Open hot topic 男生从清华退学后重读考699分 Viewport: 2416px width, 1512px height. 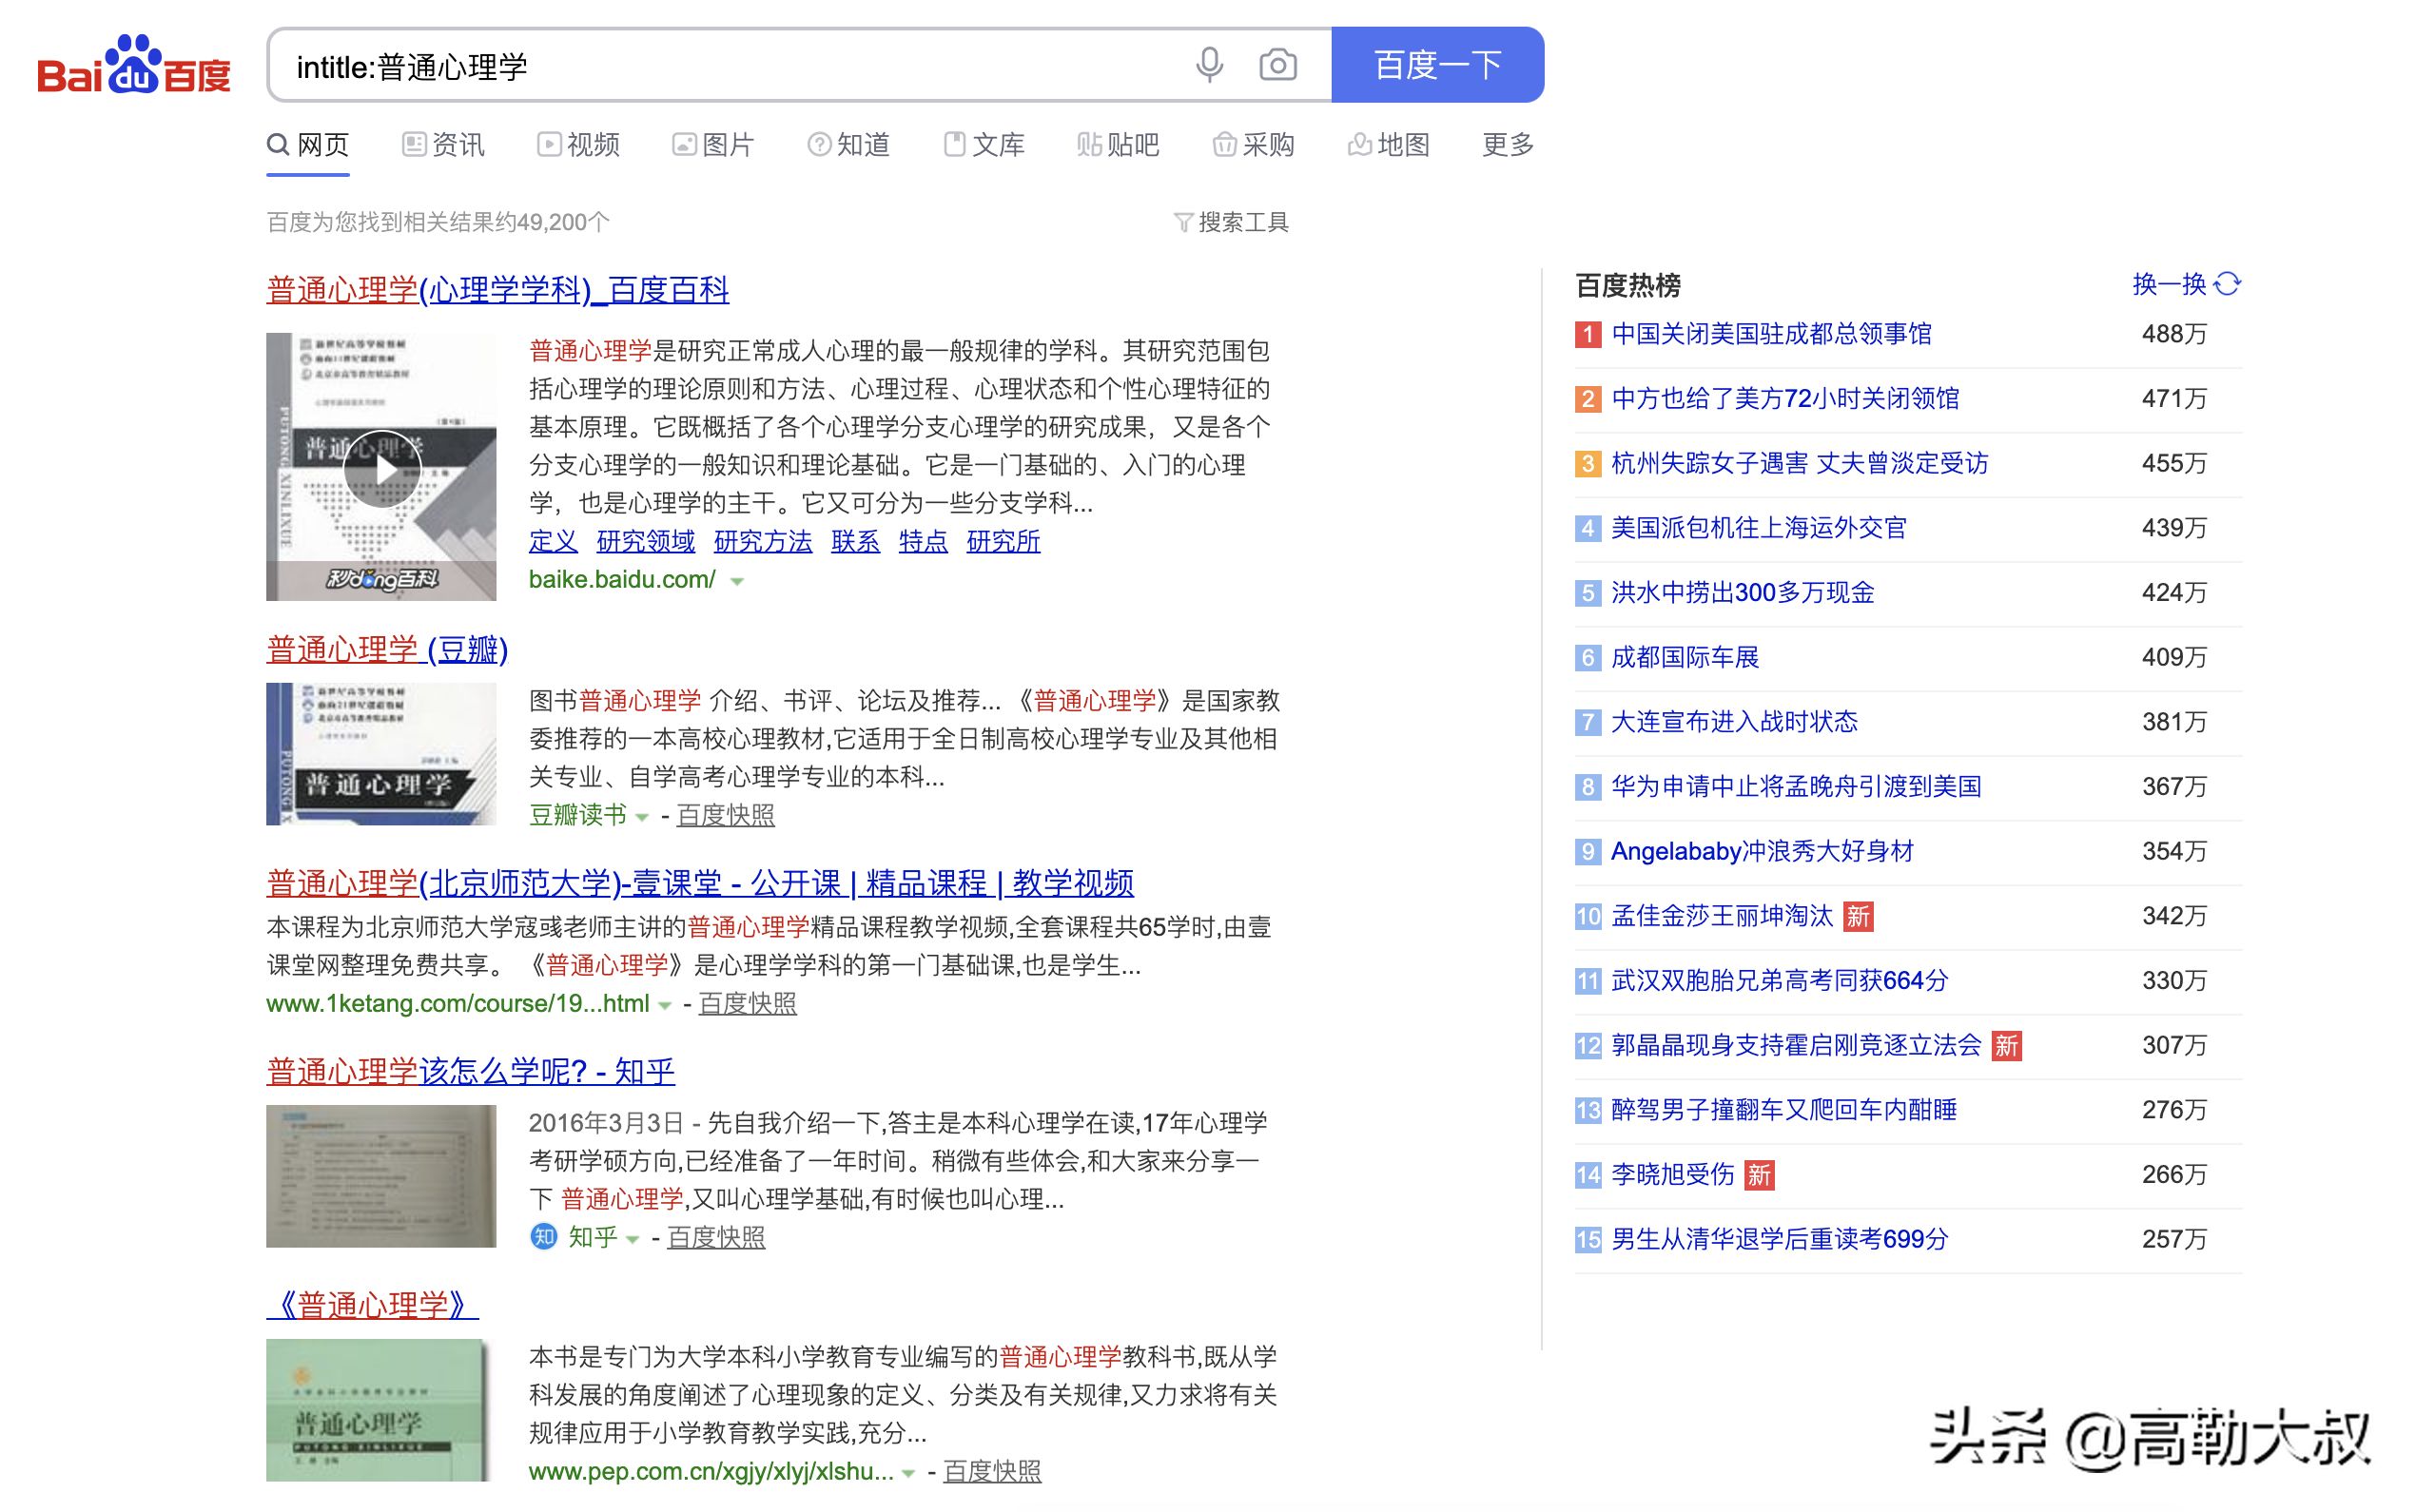1779,1240
